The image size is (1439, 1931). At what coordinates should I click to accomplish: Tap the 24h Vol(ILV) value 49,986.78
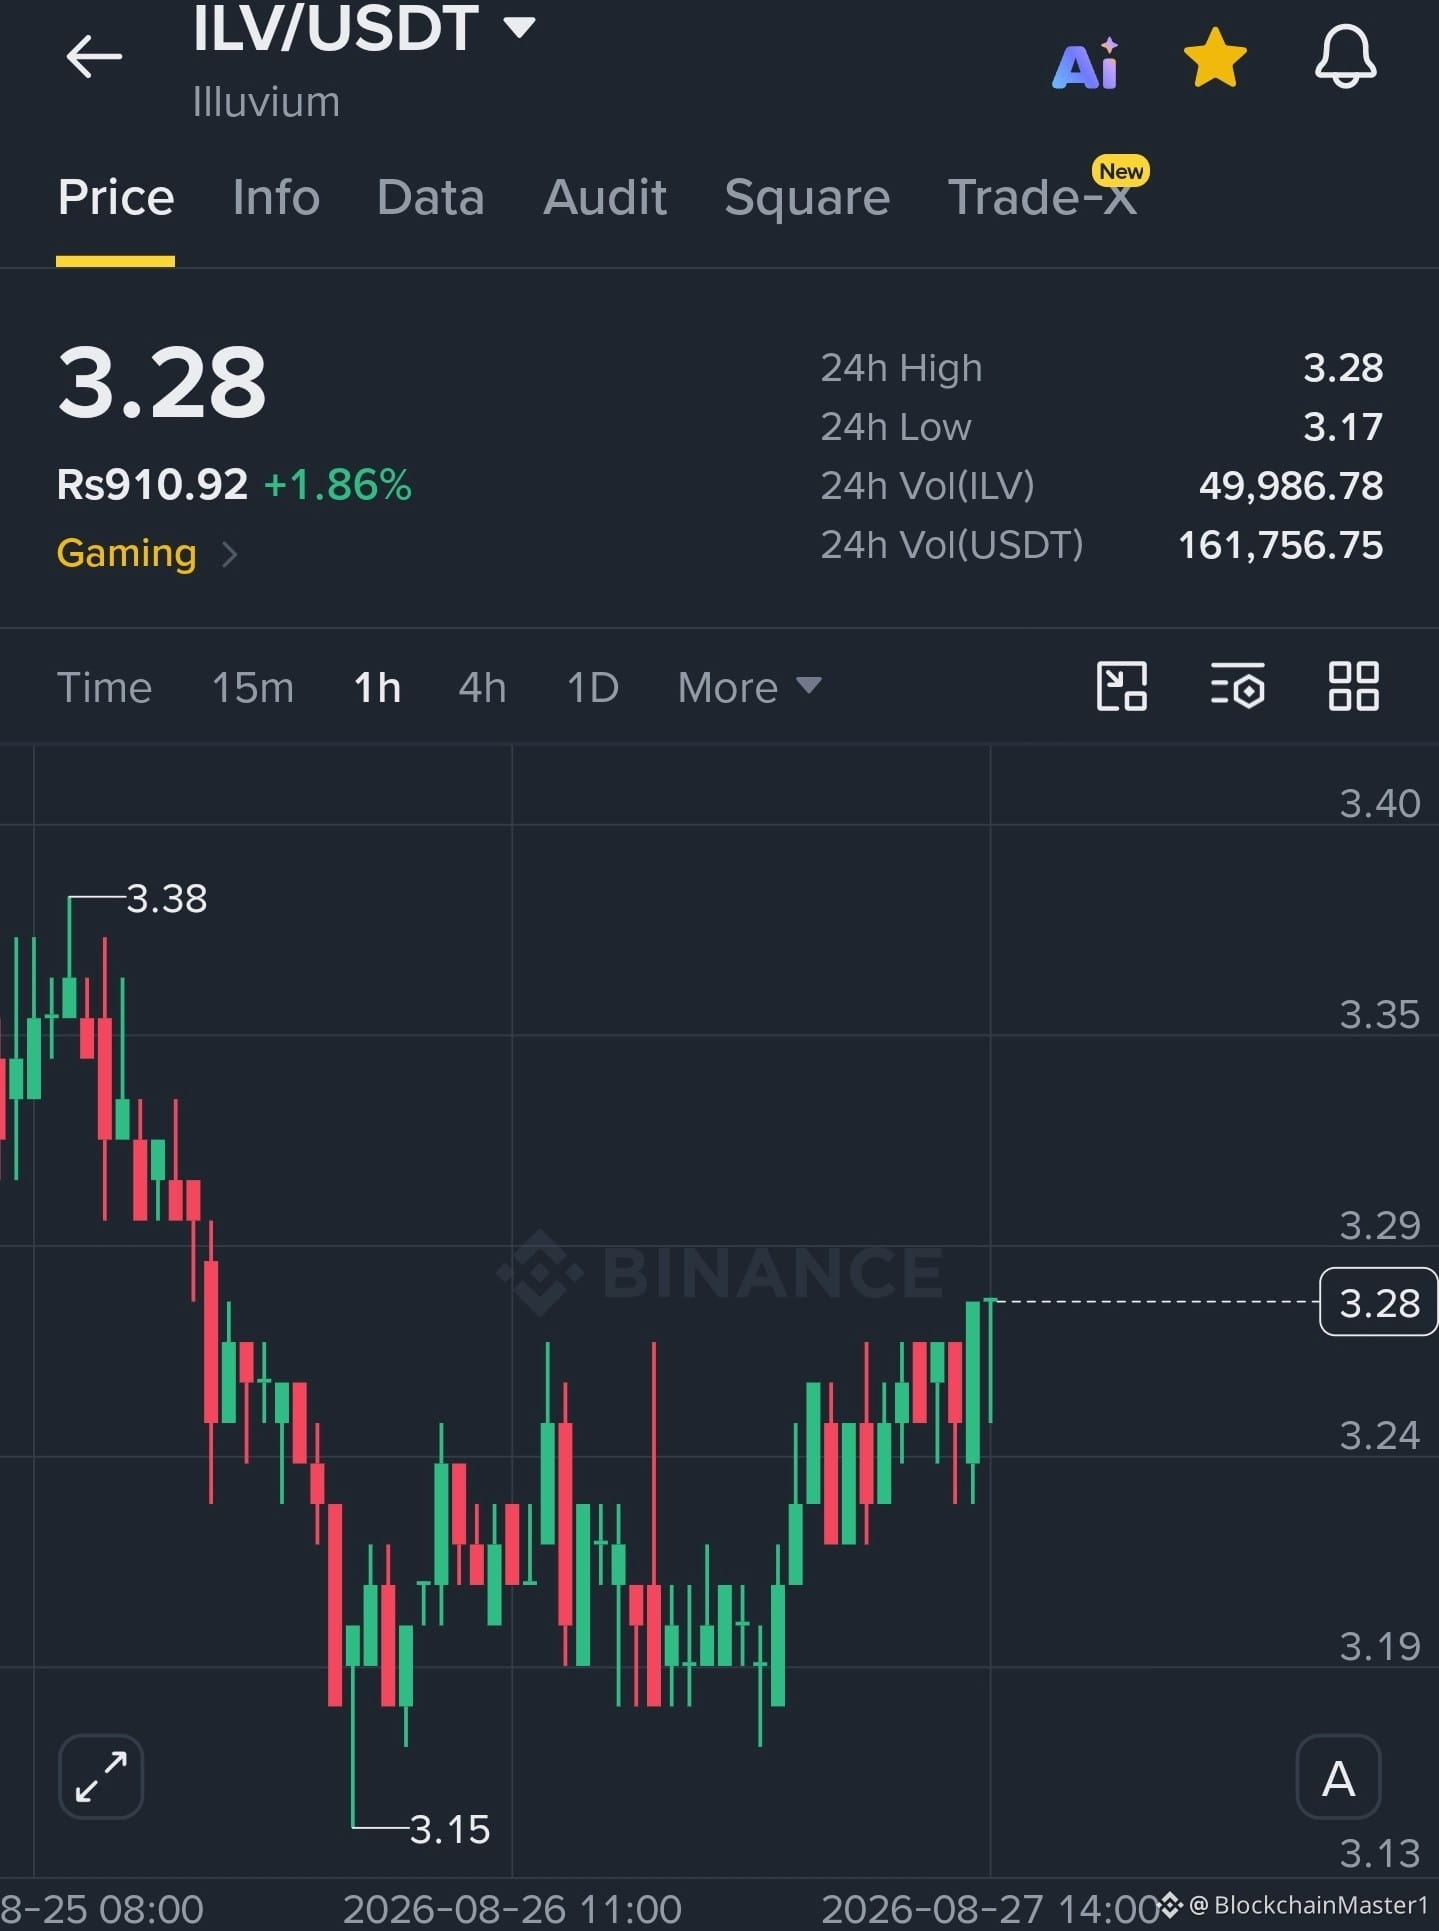(1291, 486)
